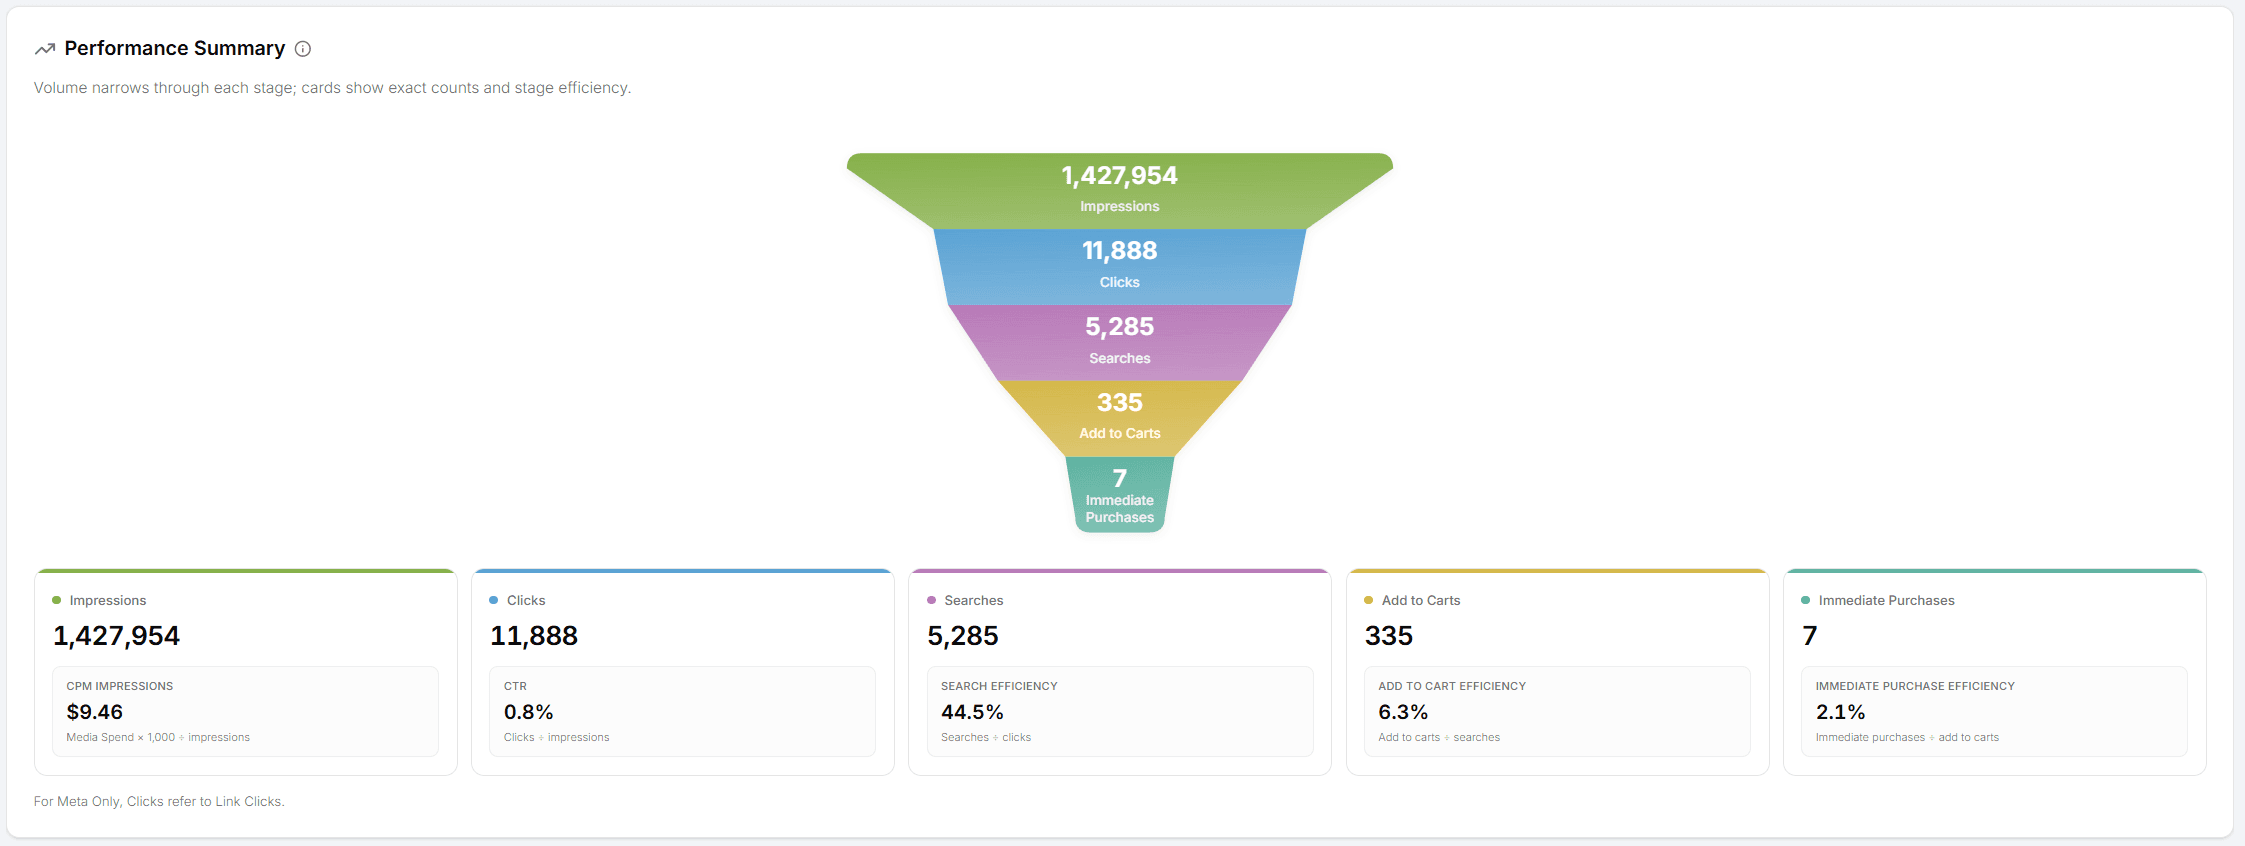Click the Clicks card title label
The width and height of the screenshot is (2245, 846).
pos(526,600)
